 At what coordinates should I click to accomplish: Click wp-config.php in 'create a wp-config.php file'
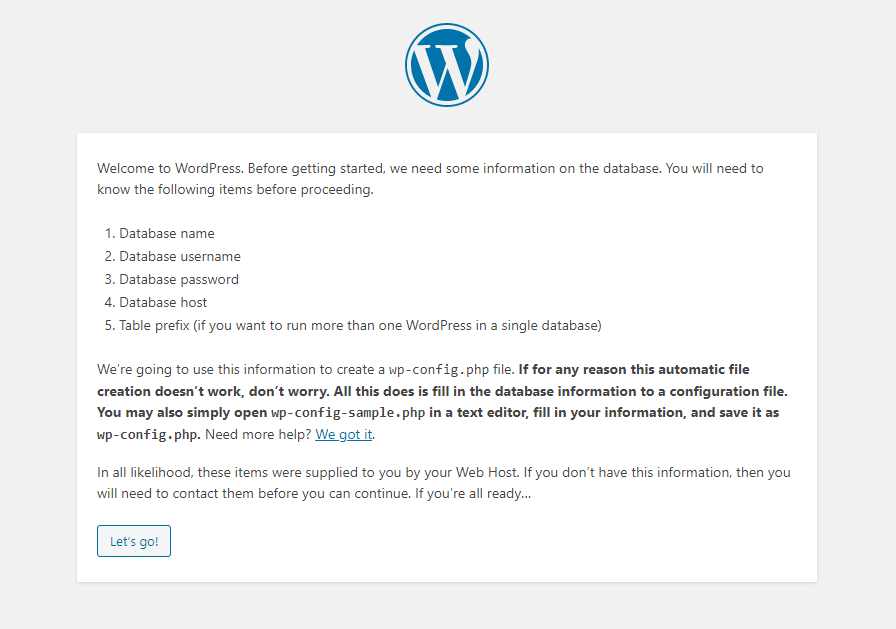pyautogui.click(x=439, y=370)
